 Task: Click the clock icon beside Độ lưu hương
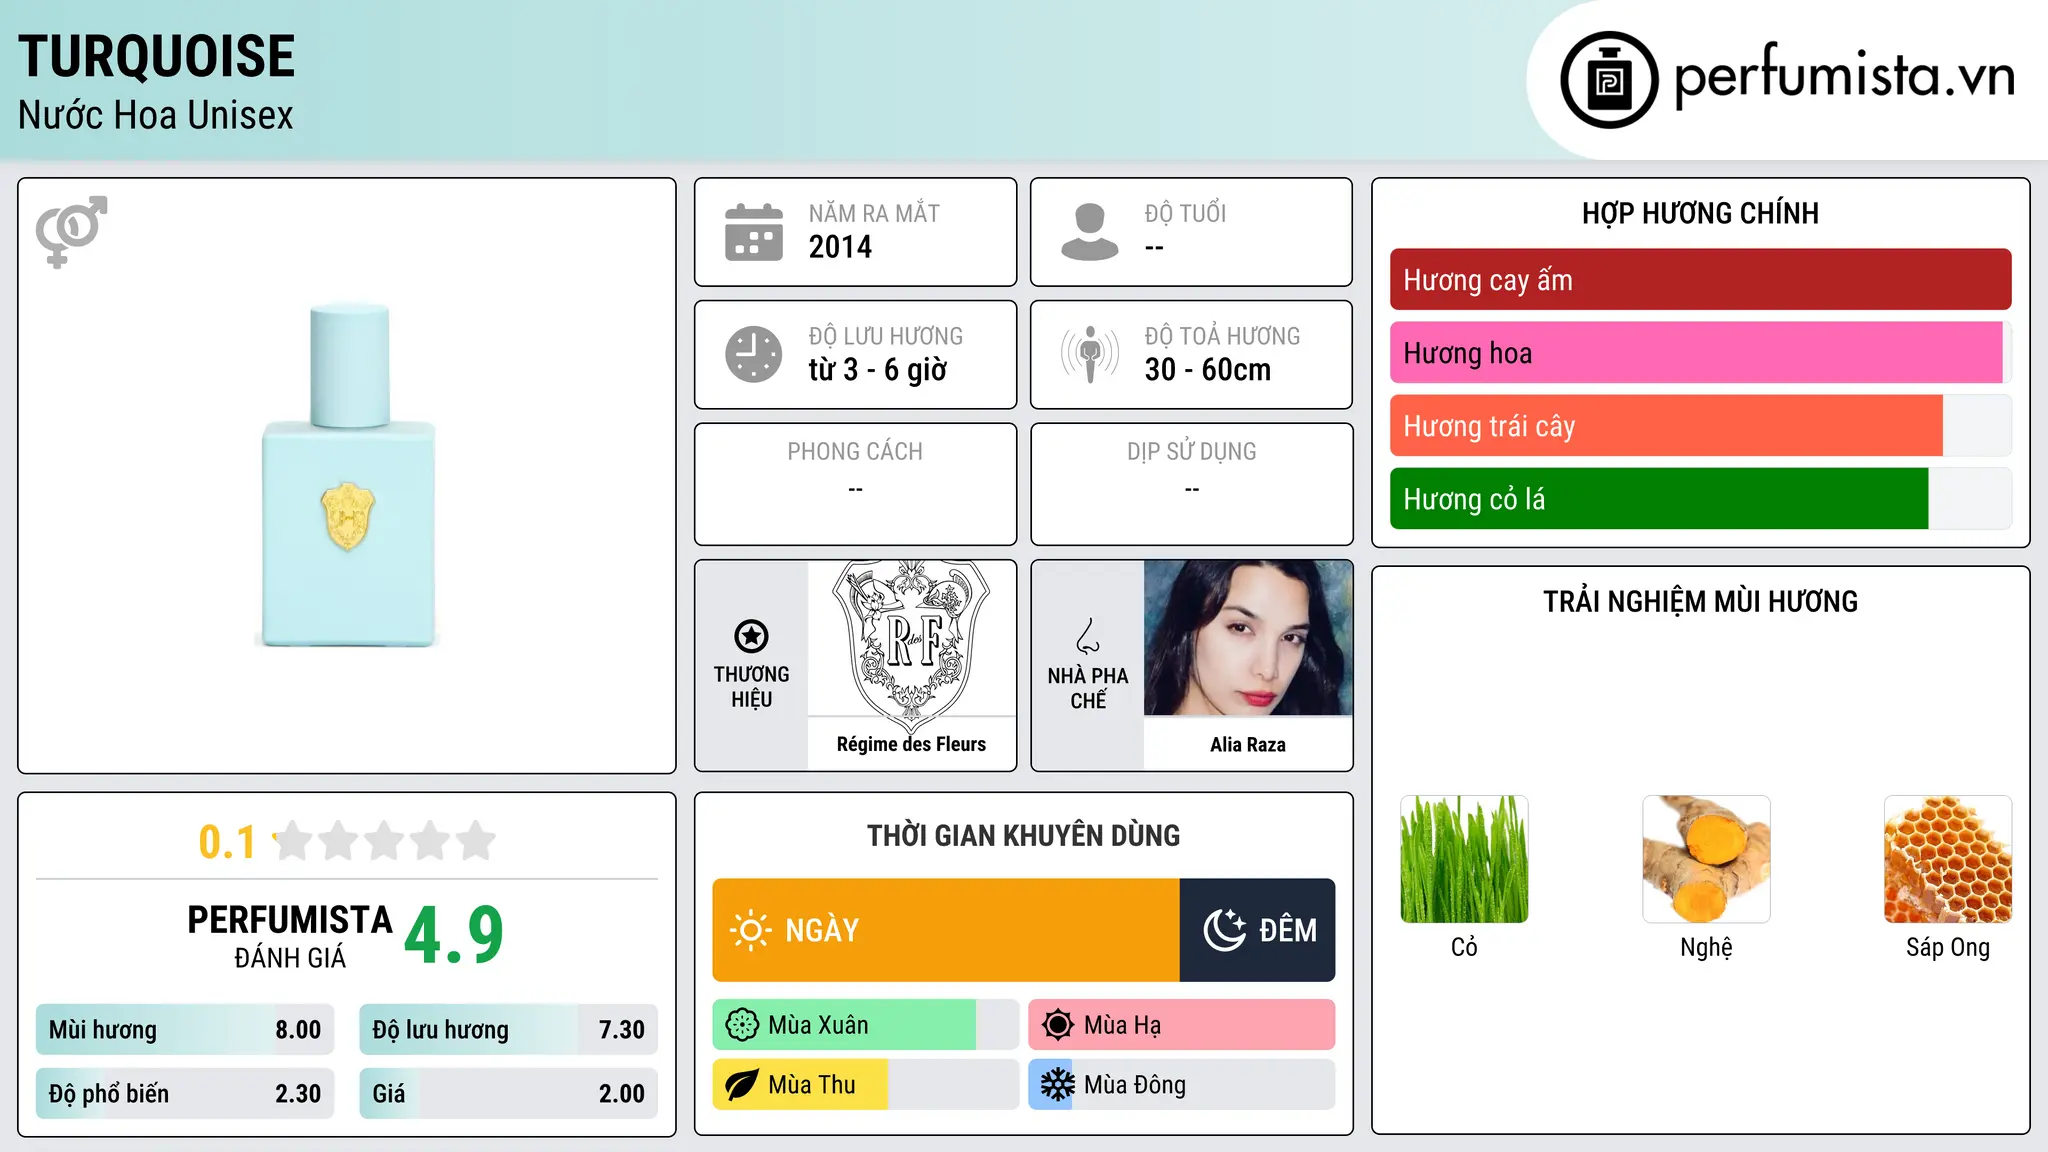[754, 354]
